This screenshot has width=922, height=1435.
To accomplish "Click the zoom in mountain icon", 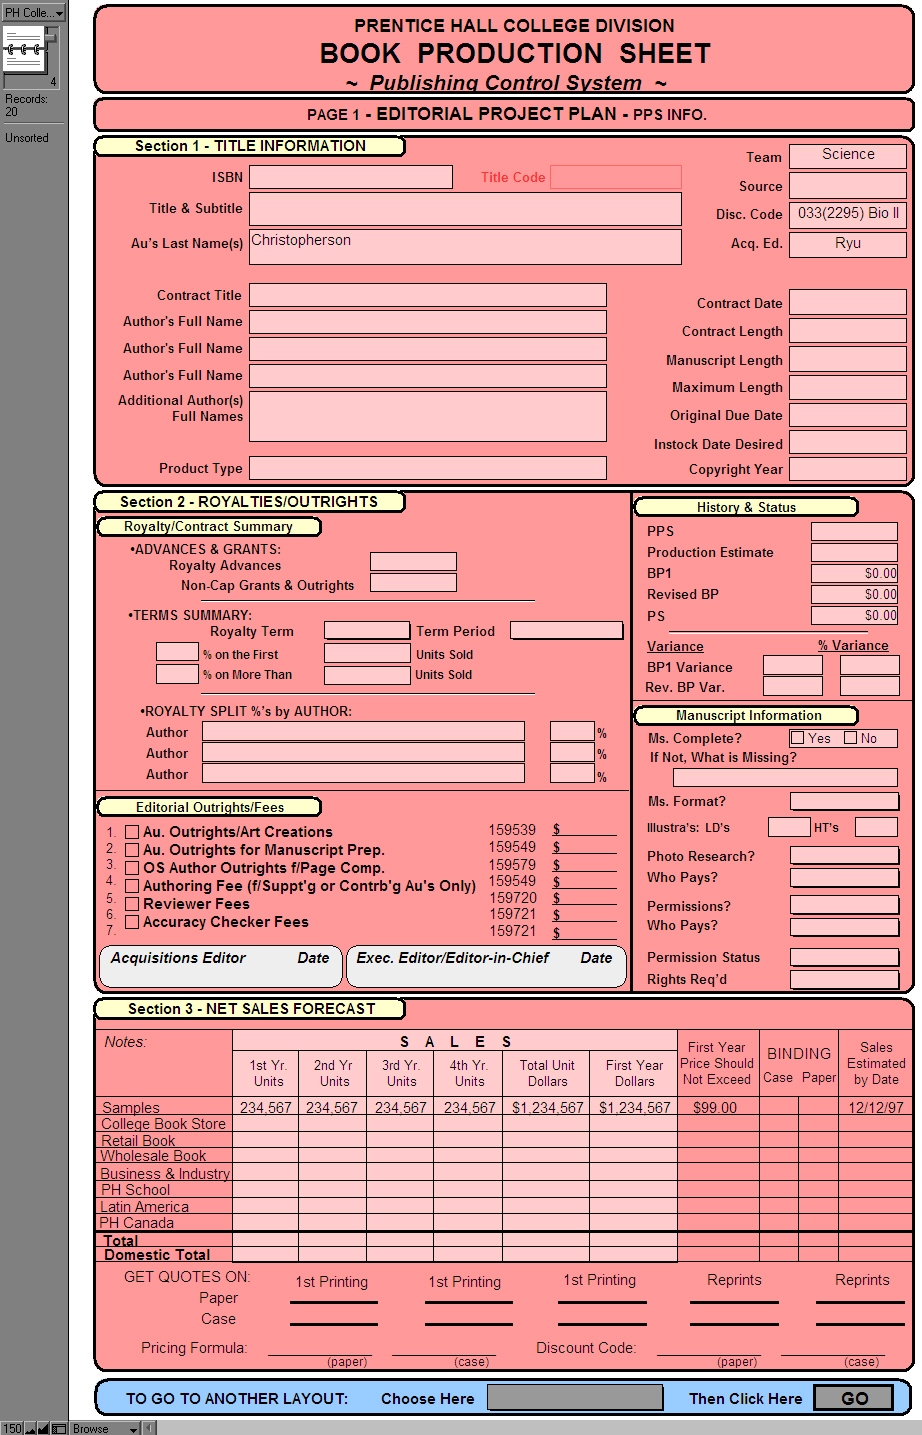I will 43,1429.
